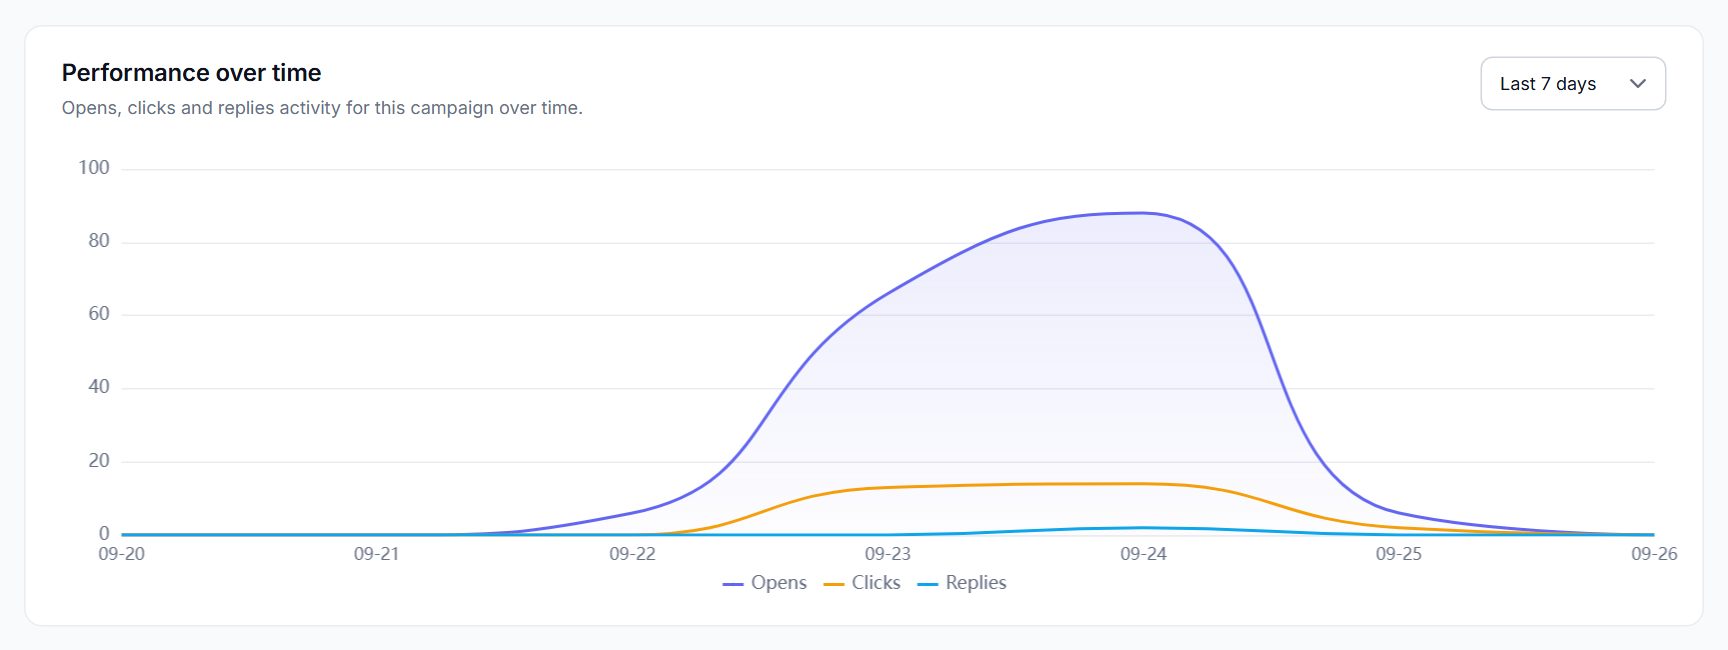Image resolution: width=1728 pixels, height=650 pixels.
Task: Click the 20 y-axis value label
Action: (99, 461)
